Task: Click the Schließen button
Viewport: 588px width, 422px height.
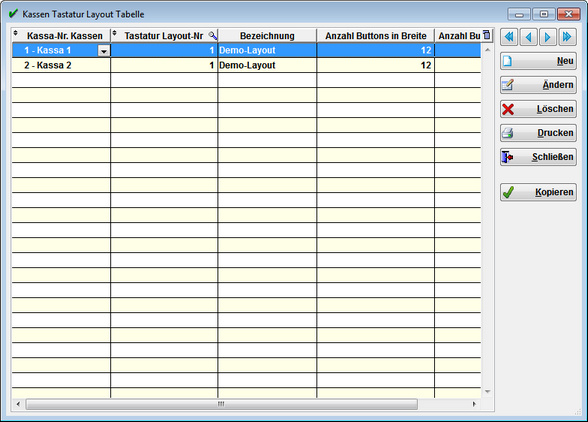Action: (x=538, y=157)
